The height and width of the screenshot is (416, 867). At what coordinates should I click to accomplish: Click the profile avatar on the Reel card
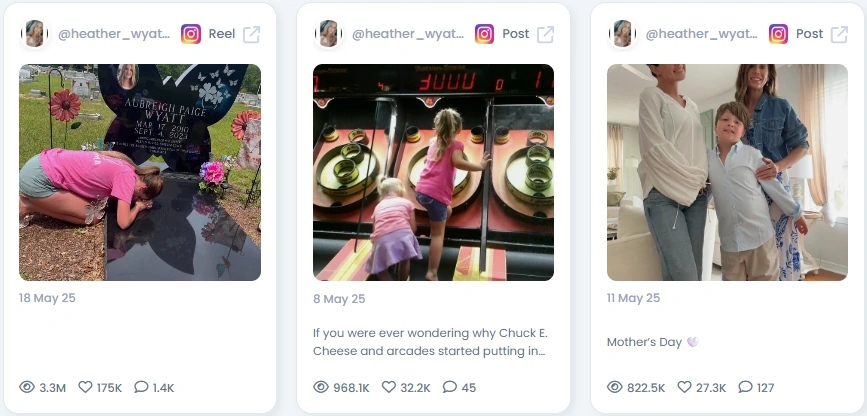coord(34,34)
